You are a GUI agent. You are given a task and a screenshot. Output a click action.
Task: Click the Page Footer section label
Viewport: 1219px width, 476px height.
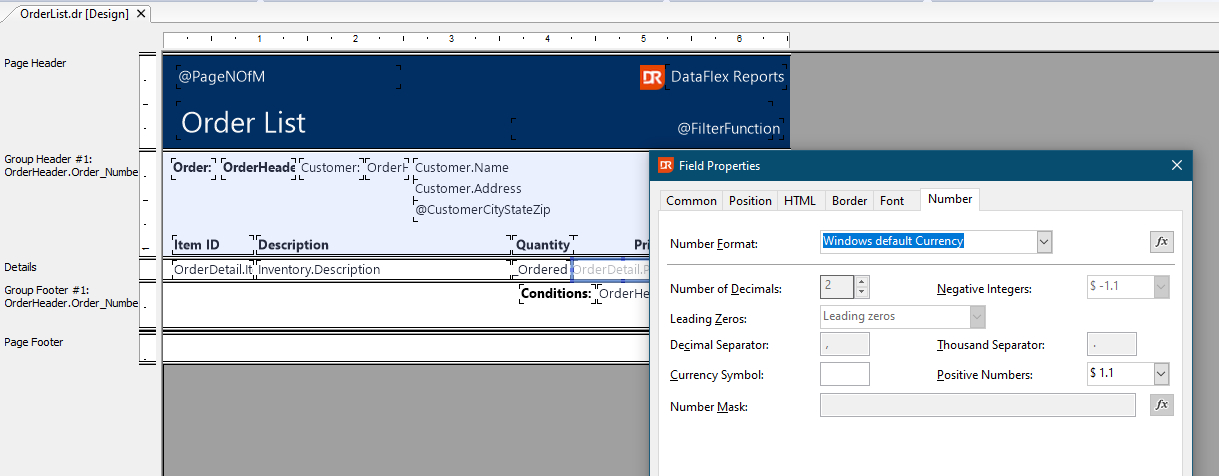pos(34,342)
